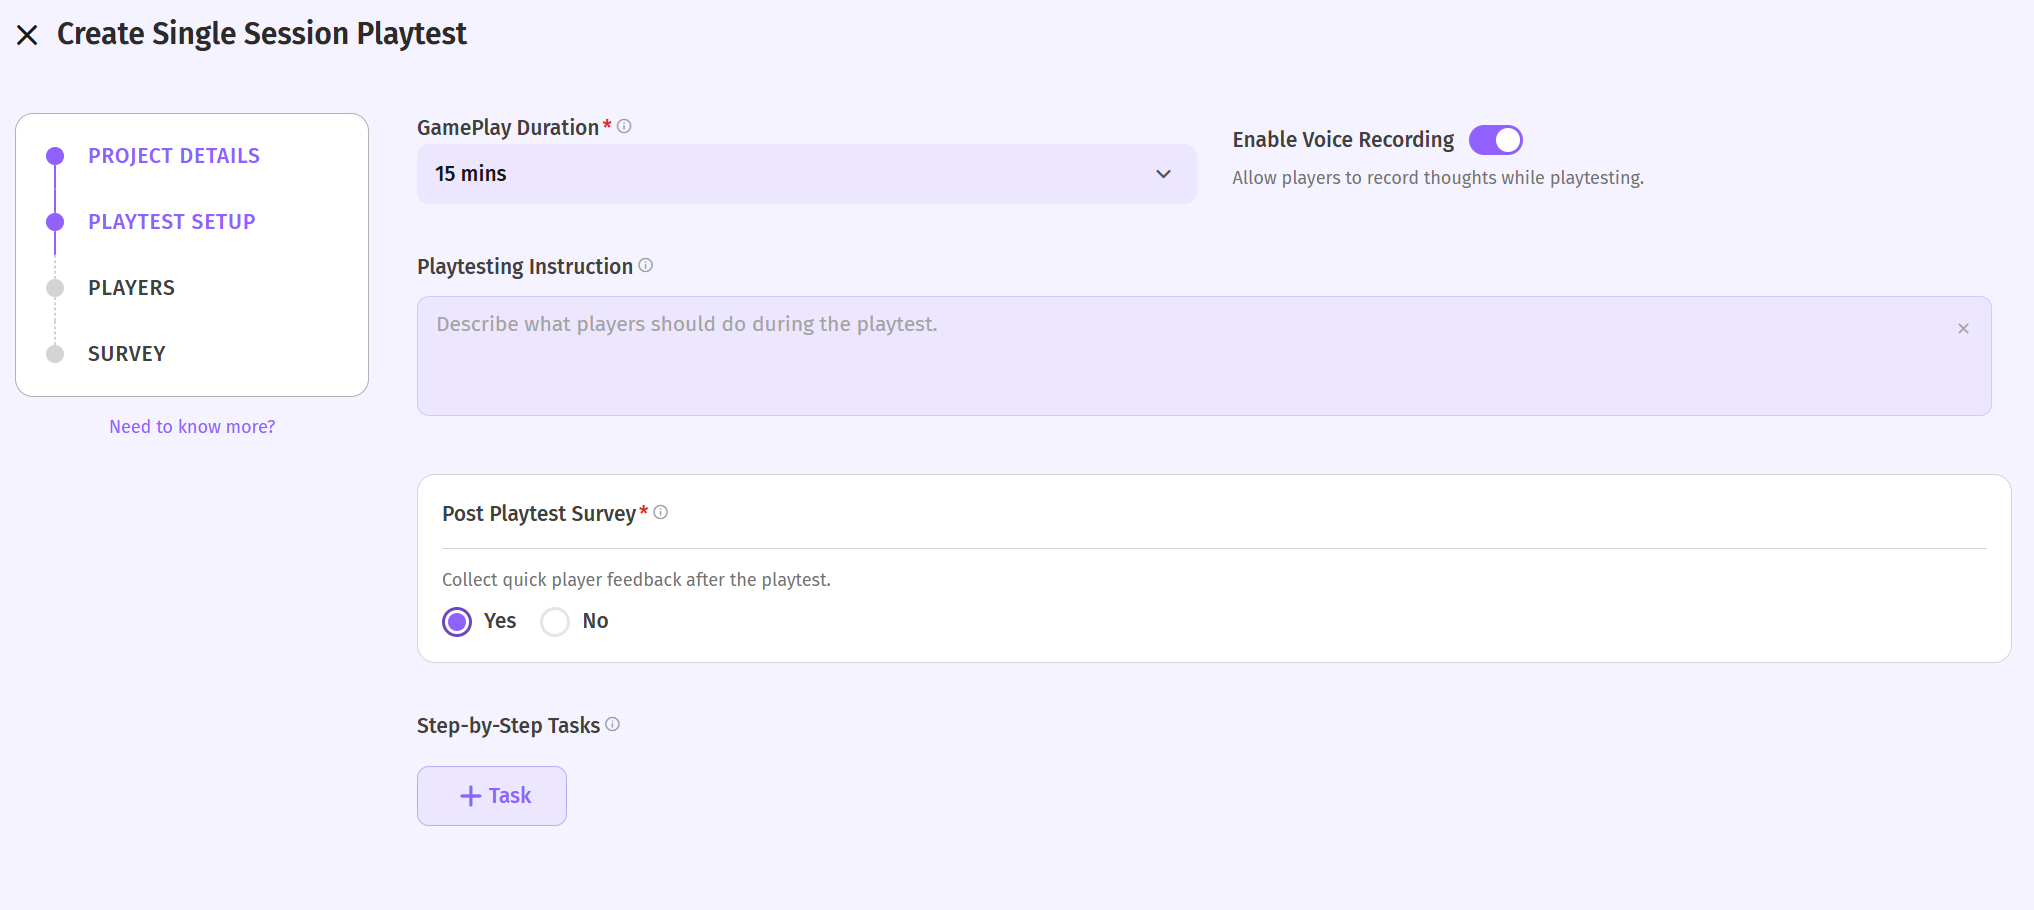Click the chevron arrow on duration dropdown

1163,174
